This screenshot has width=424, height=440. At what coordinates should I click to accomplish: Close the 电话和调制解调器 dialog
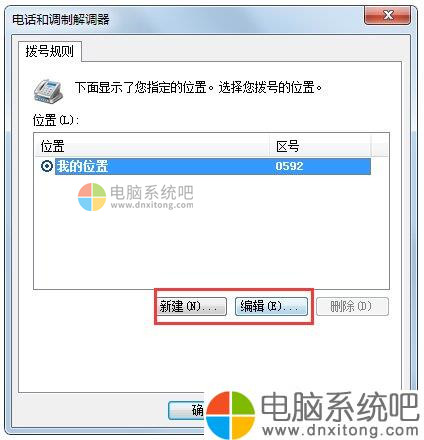click(388, 16)
